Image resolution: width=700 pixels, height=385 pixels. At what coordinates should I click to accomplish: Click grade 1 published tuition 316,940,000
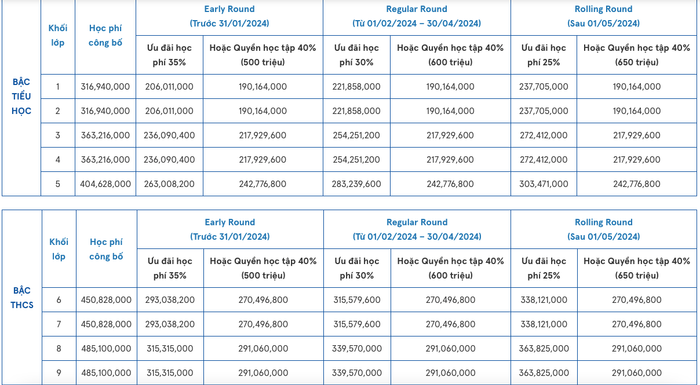click(105, 87)
